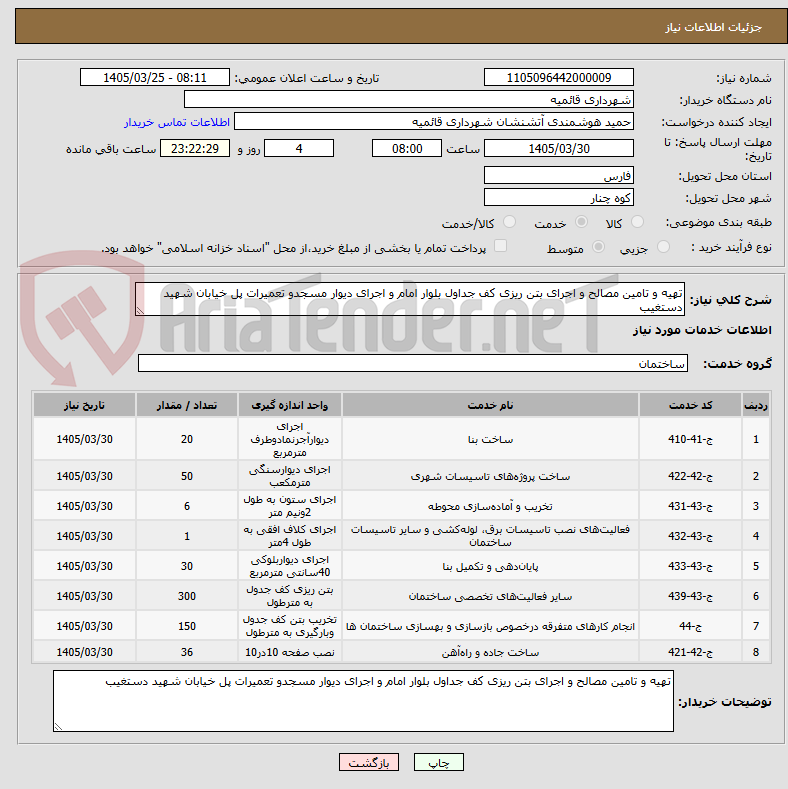This screenshot has height=789, width=788.
Task: Click service code ج-43-432
Action: tap(690, 536)
